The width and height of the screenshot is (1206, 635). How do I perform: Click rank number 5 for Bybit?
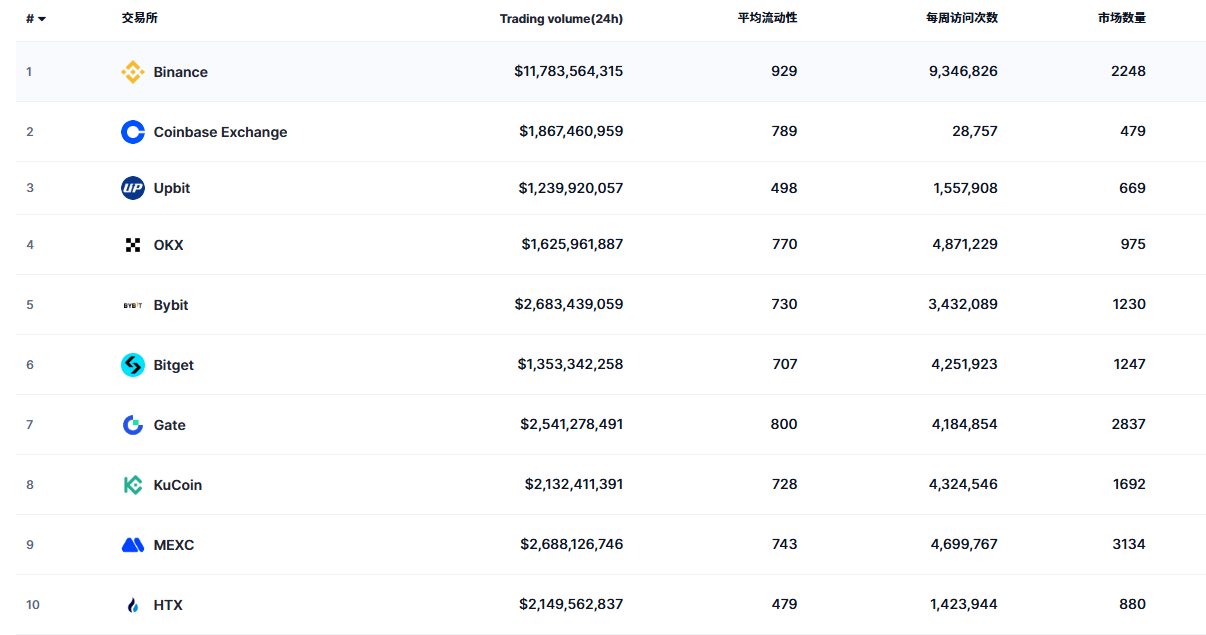(29, 304)
